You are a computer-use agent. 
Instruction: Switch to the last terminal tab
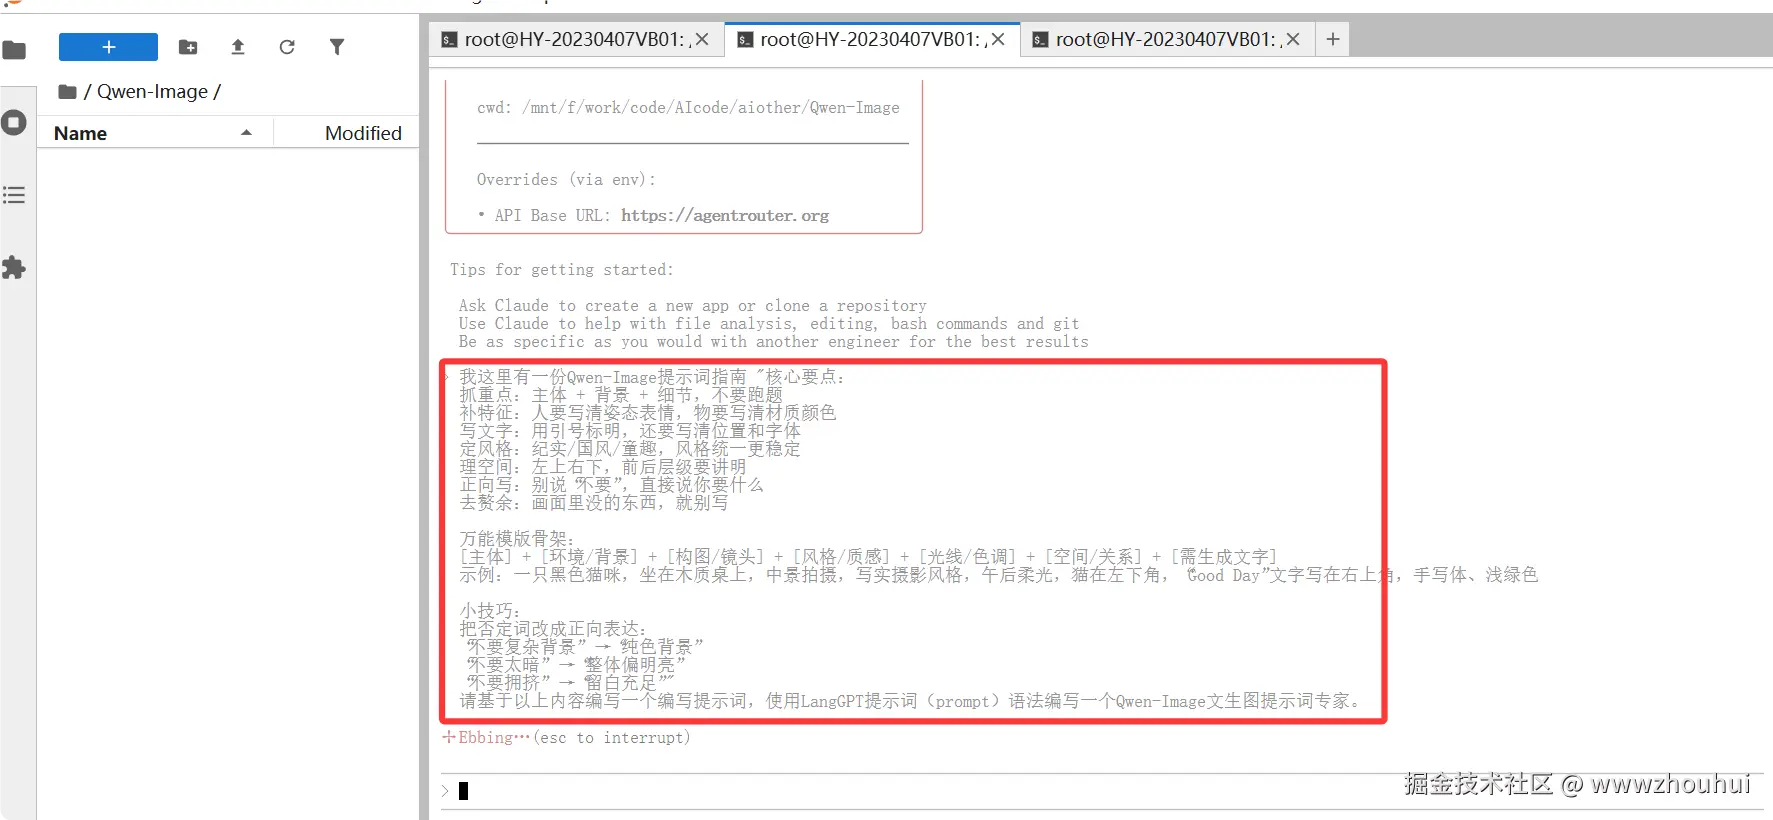pyautogui.click(x=1167, y=40)
